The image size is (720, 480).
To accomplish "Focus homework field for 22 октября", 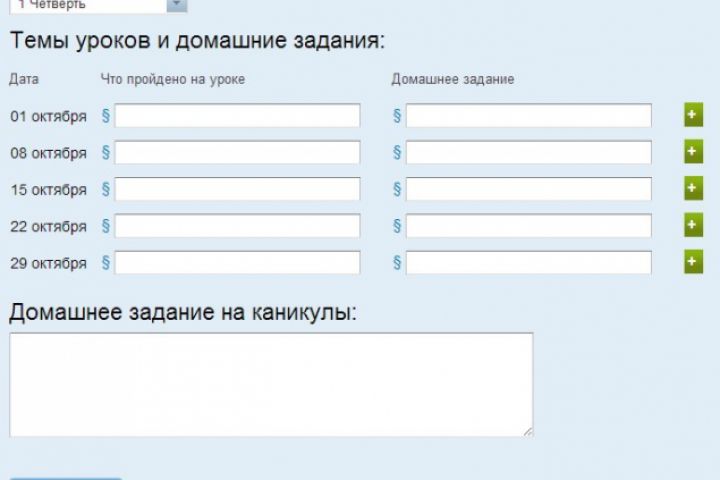I will [x=528, y=226].
